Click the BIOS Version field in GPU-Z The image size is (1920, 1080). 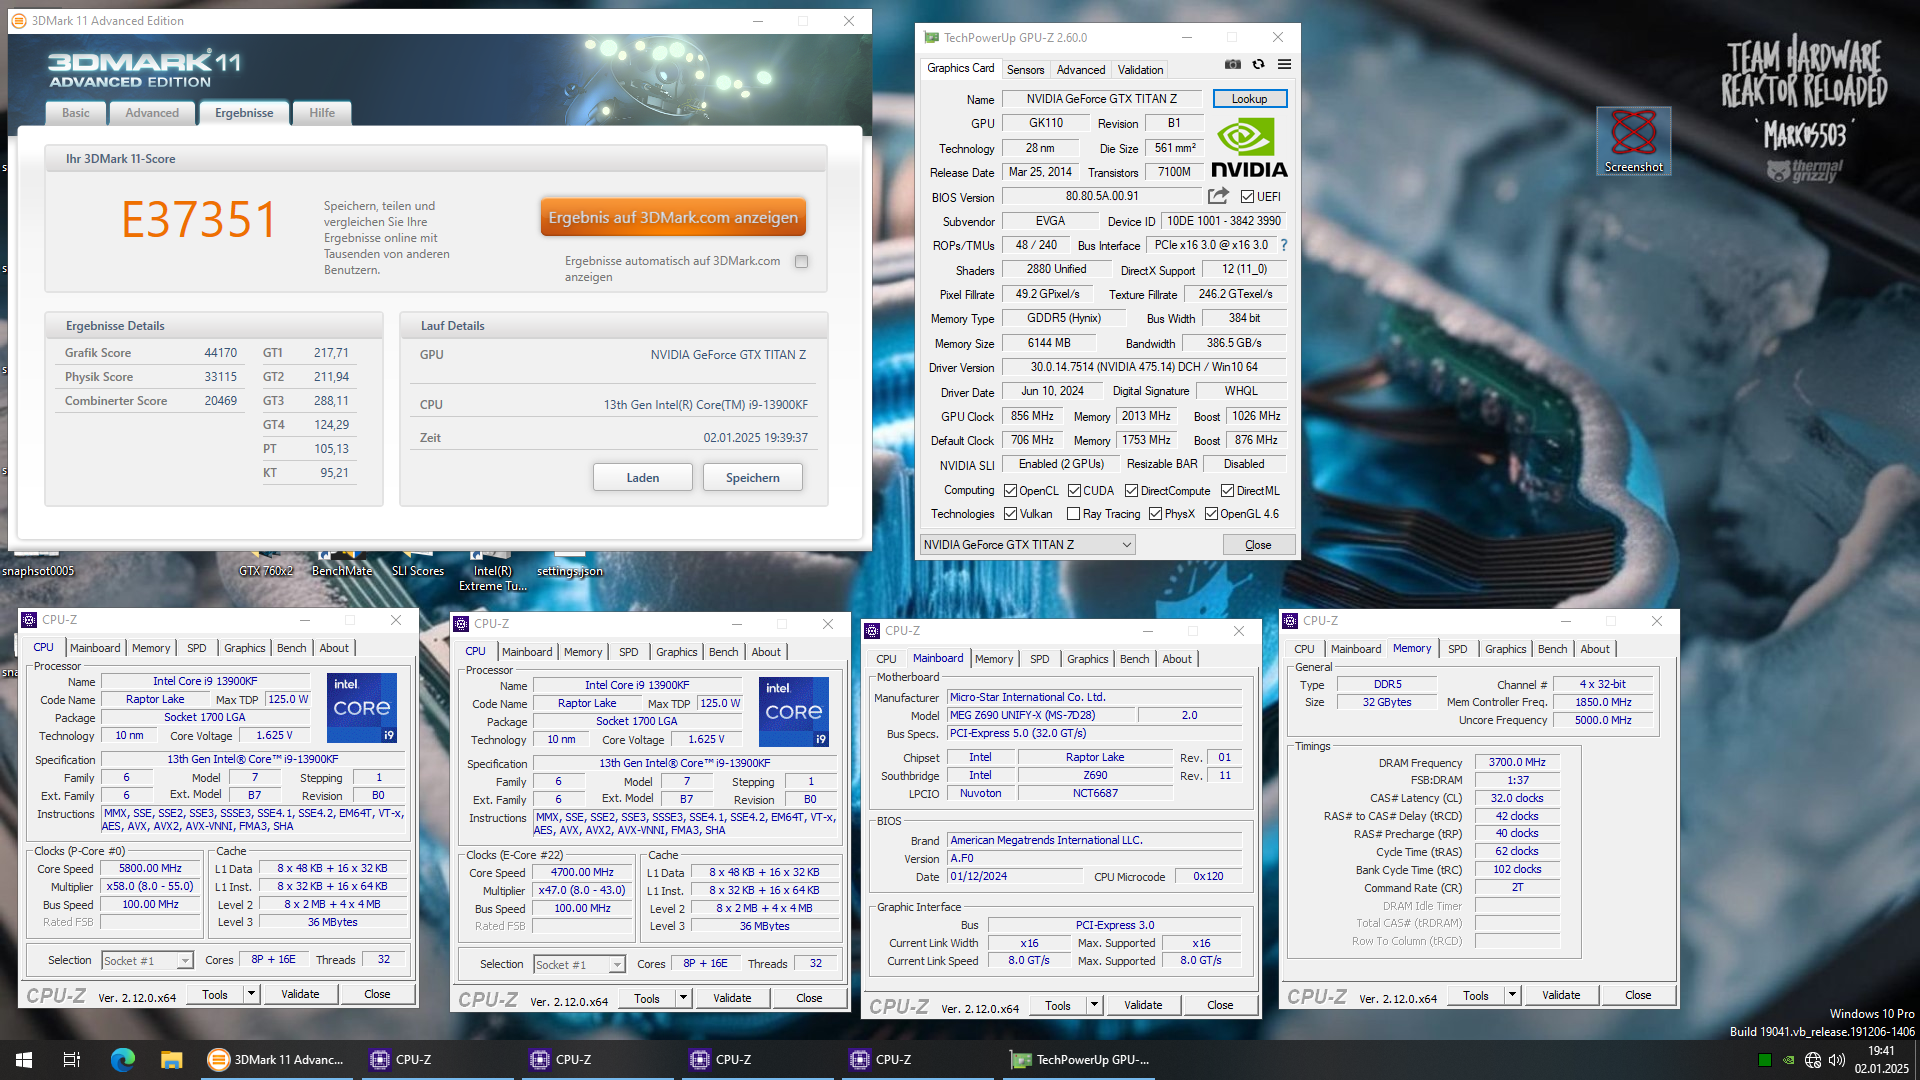pos(1101,196)
